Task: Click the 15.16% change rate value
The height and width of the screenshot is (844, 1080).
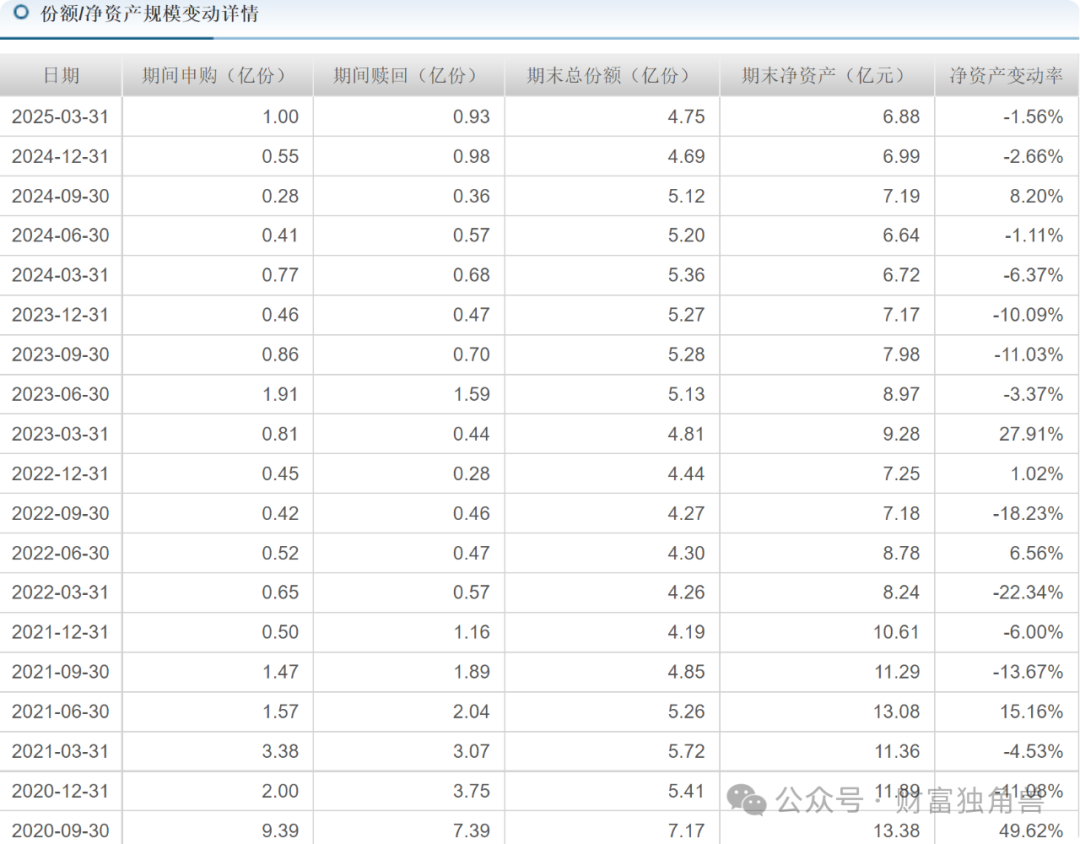Action: [1032, 712]
